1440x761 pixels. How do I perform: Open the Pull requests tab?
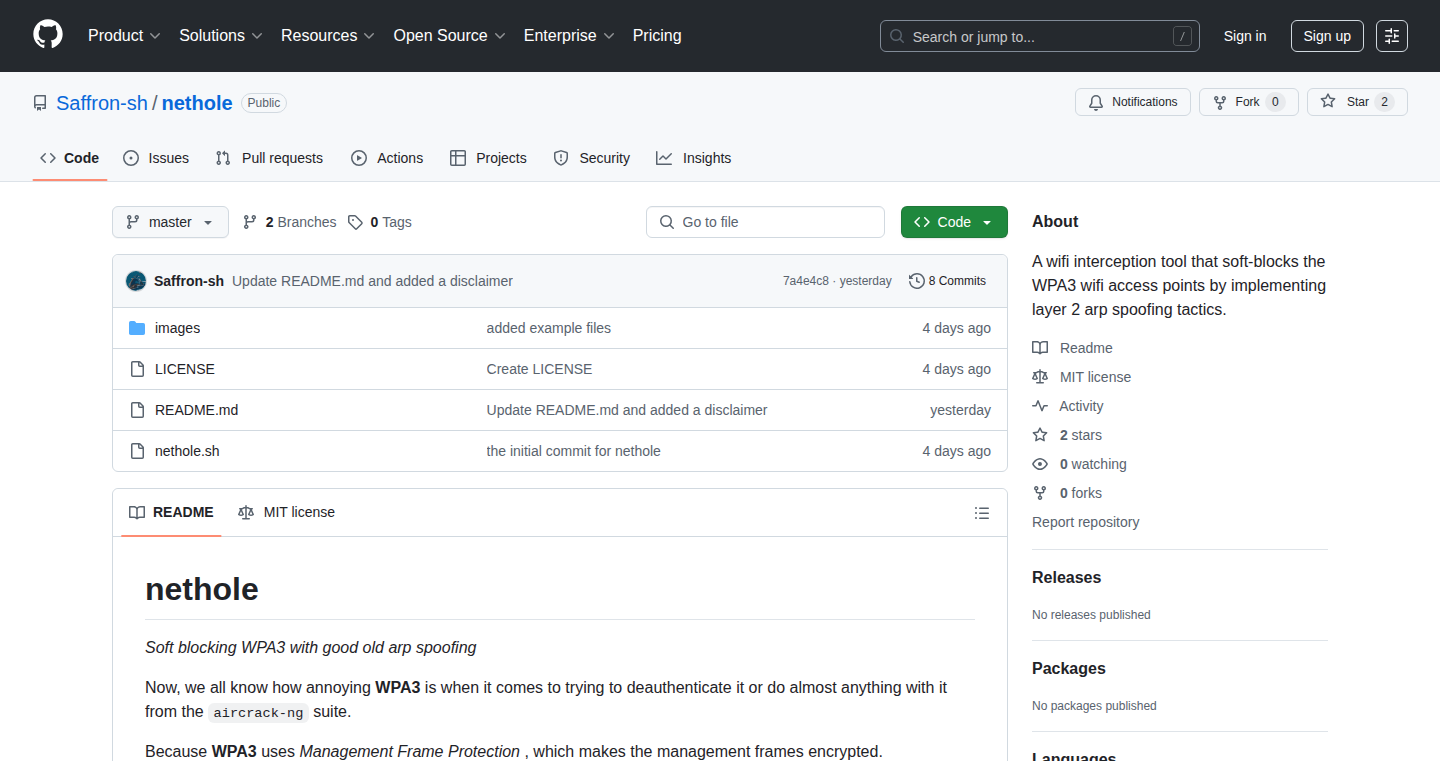point(270,158)
